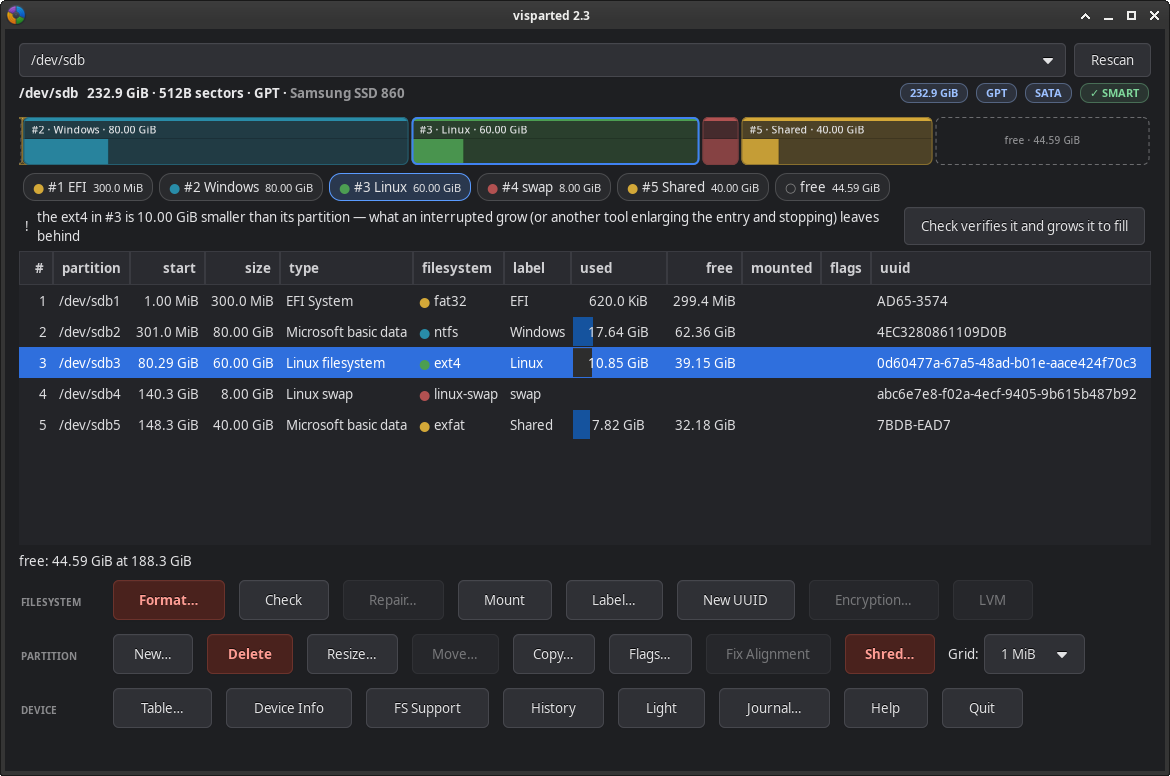1170x776 pixels.
Task: Click the visparted app icon in title bar
Action: coord(16,15)
